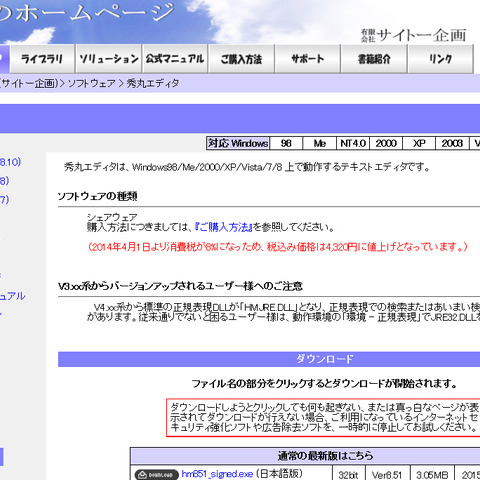480x480 pixels.
Task: Click the ソフトウェア breadcrumb link
Action: 92,83
